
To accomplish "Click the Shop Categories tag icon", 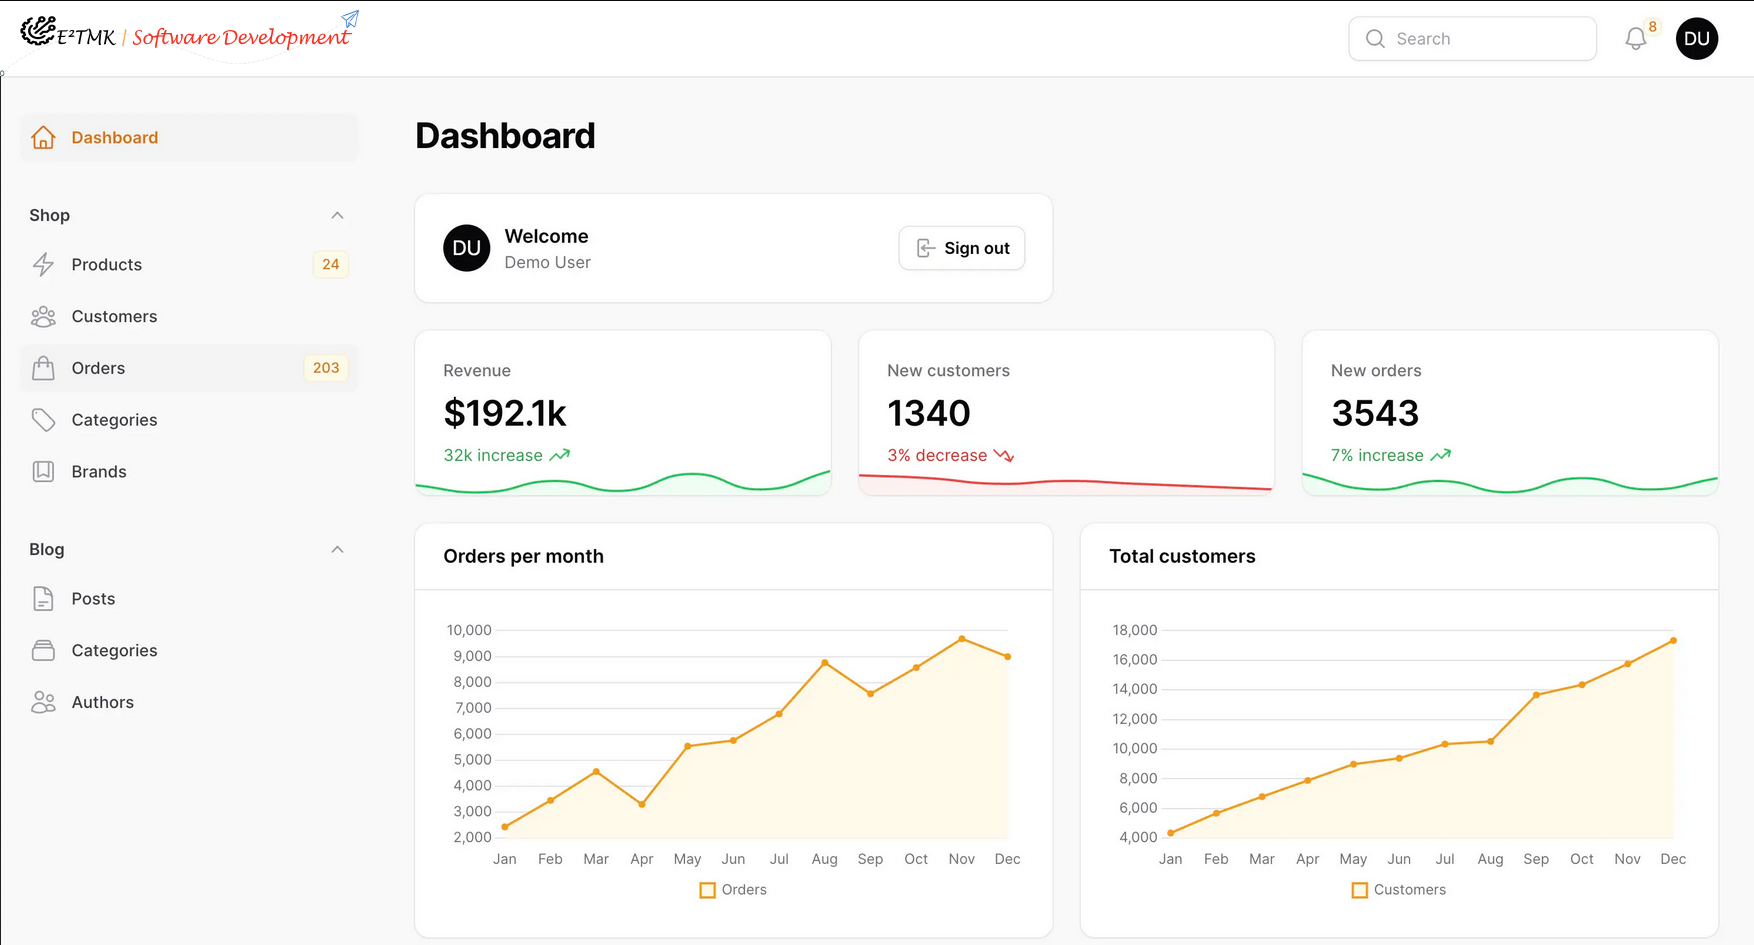I will click(x=43, y=420).
